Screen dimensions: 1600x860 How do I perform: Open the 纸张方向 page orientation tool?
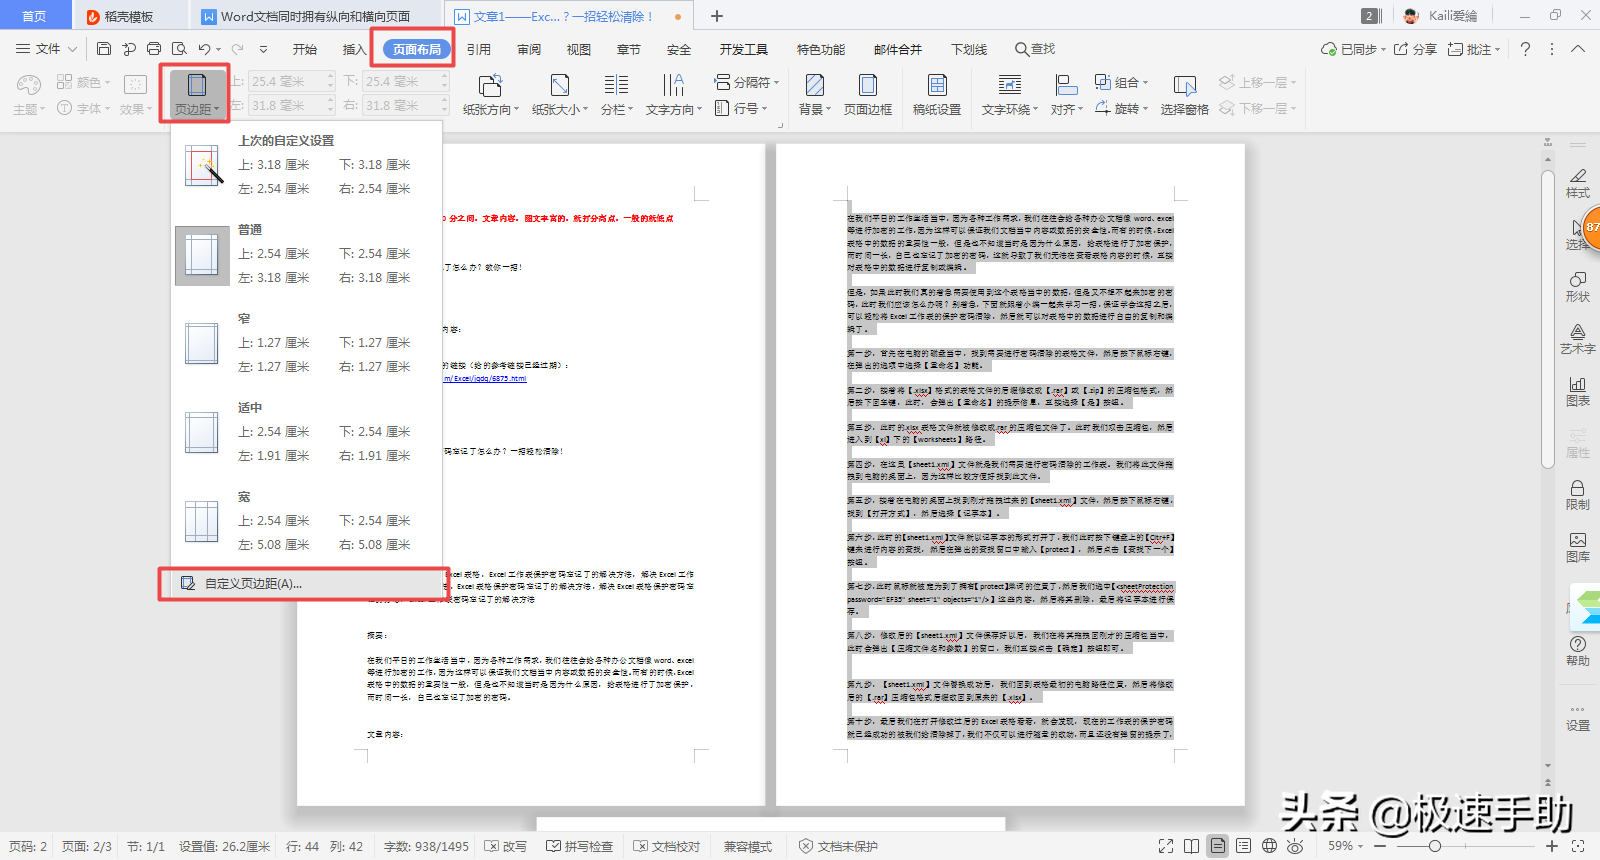click(x=490, y=95)
